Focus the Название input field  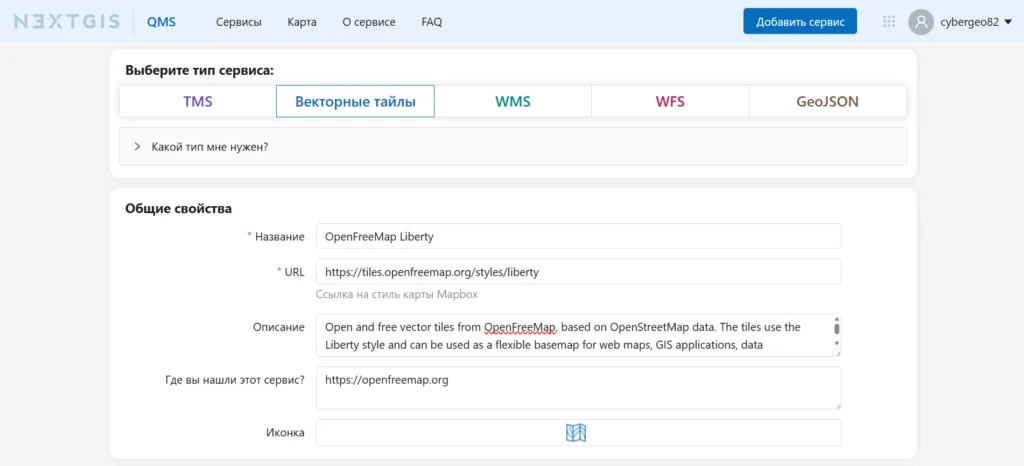pos(579,236)
